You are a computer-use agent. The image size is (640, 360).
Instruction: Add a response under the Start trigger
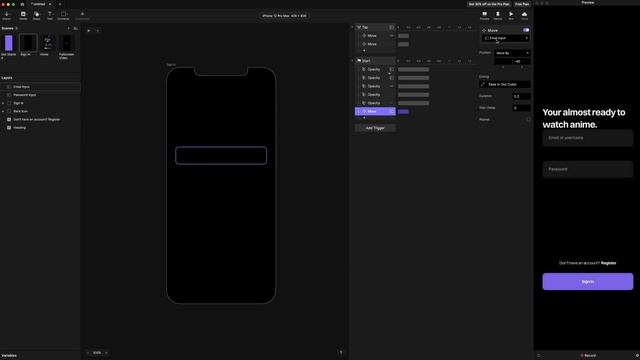point(364,118)
